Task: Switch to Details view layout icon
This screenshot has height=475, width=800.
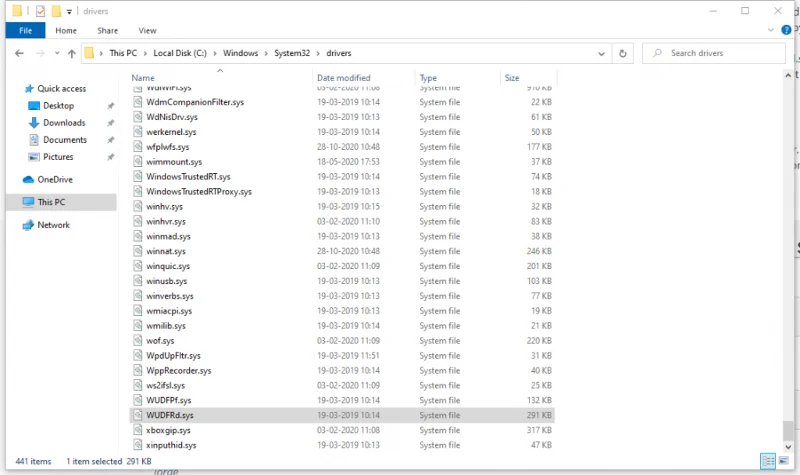Action: click(x=768, y=461)
